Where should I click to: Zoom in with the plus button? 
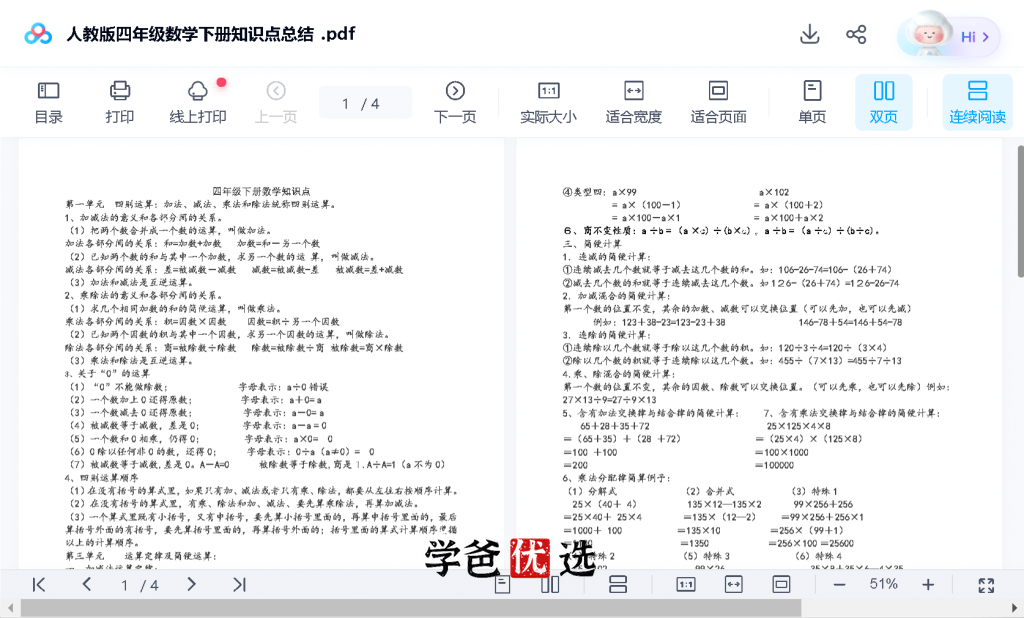(928, 585)
